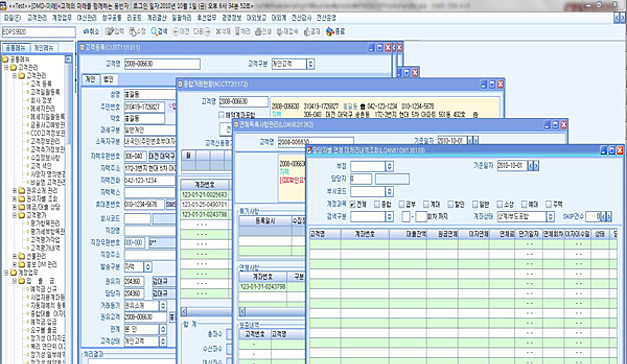Click the 계정업무 folder icon in the tree
This screenshot has height=364, width=627.
[13, 272]
